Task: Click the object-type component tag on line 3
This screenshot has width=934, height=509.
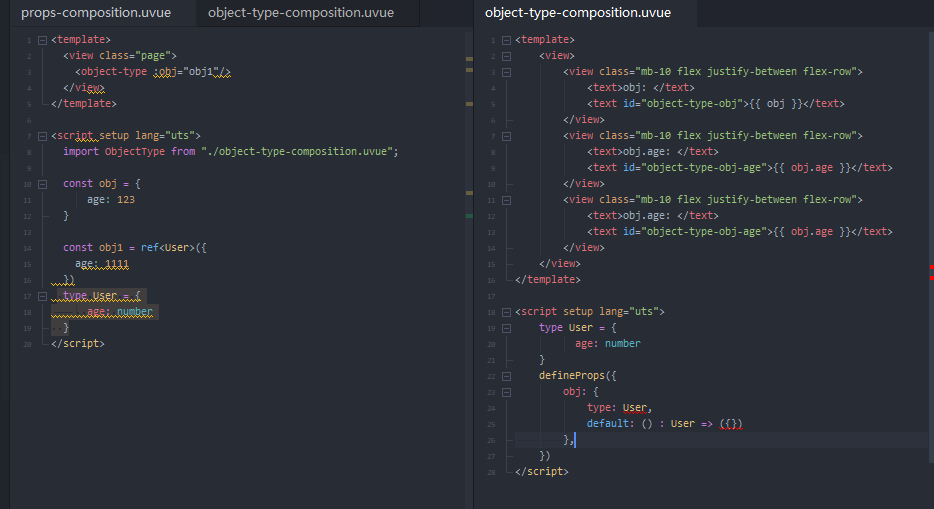Action: point(153,71)
